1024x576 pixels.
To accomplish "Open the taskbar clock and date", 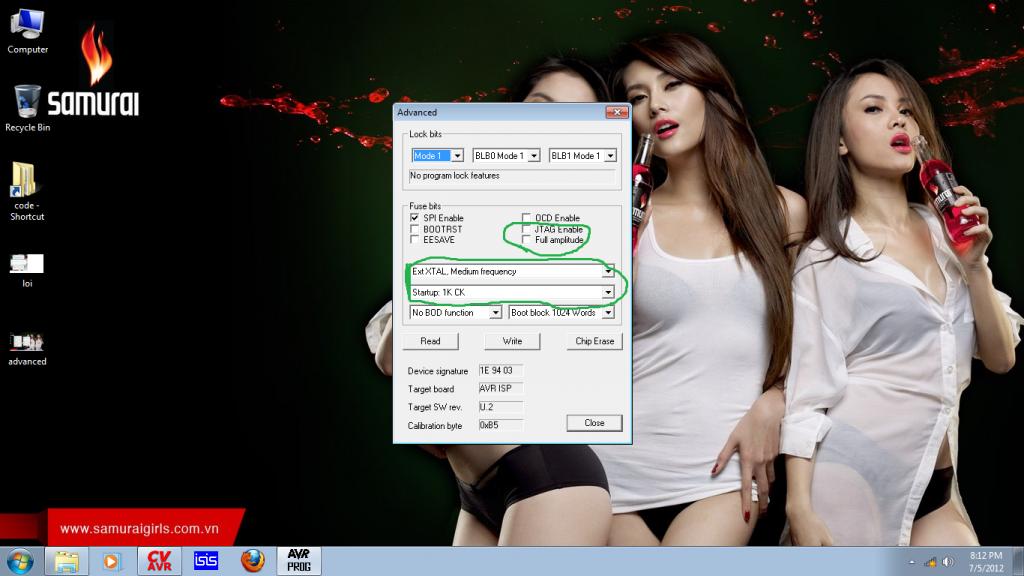I will 985,562.
